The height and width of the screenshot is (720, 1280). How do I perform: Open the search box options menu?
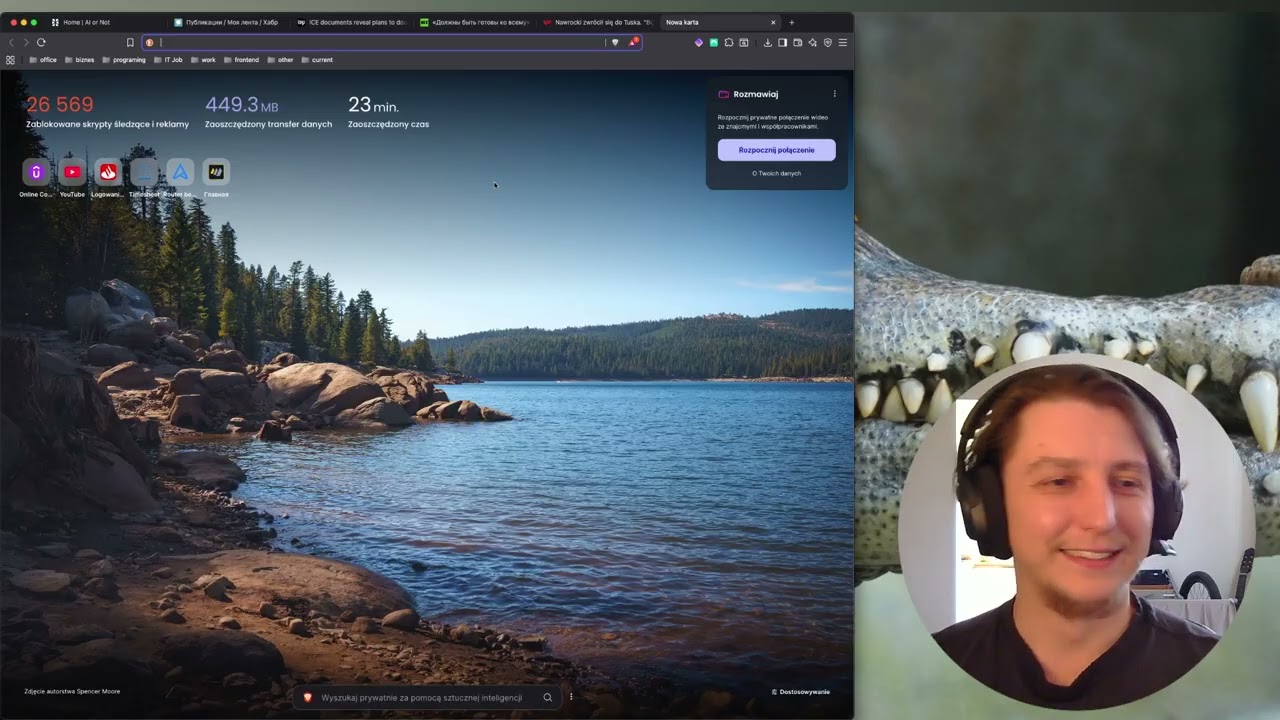click(x=571, y=697)
